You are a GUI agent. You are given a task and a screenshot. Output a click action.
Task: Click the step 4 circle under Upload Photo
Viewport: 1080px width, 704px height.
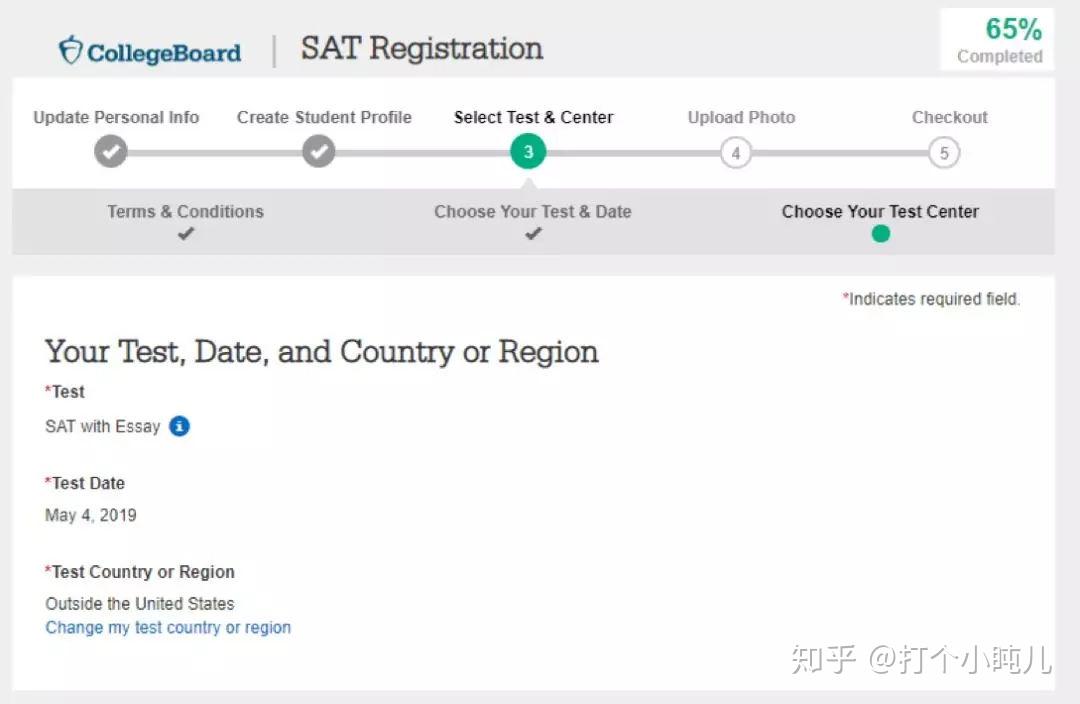click(x=735, y=152)
